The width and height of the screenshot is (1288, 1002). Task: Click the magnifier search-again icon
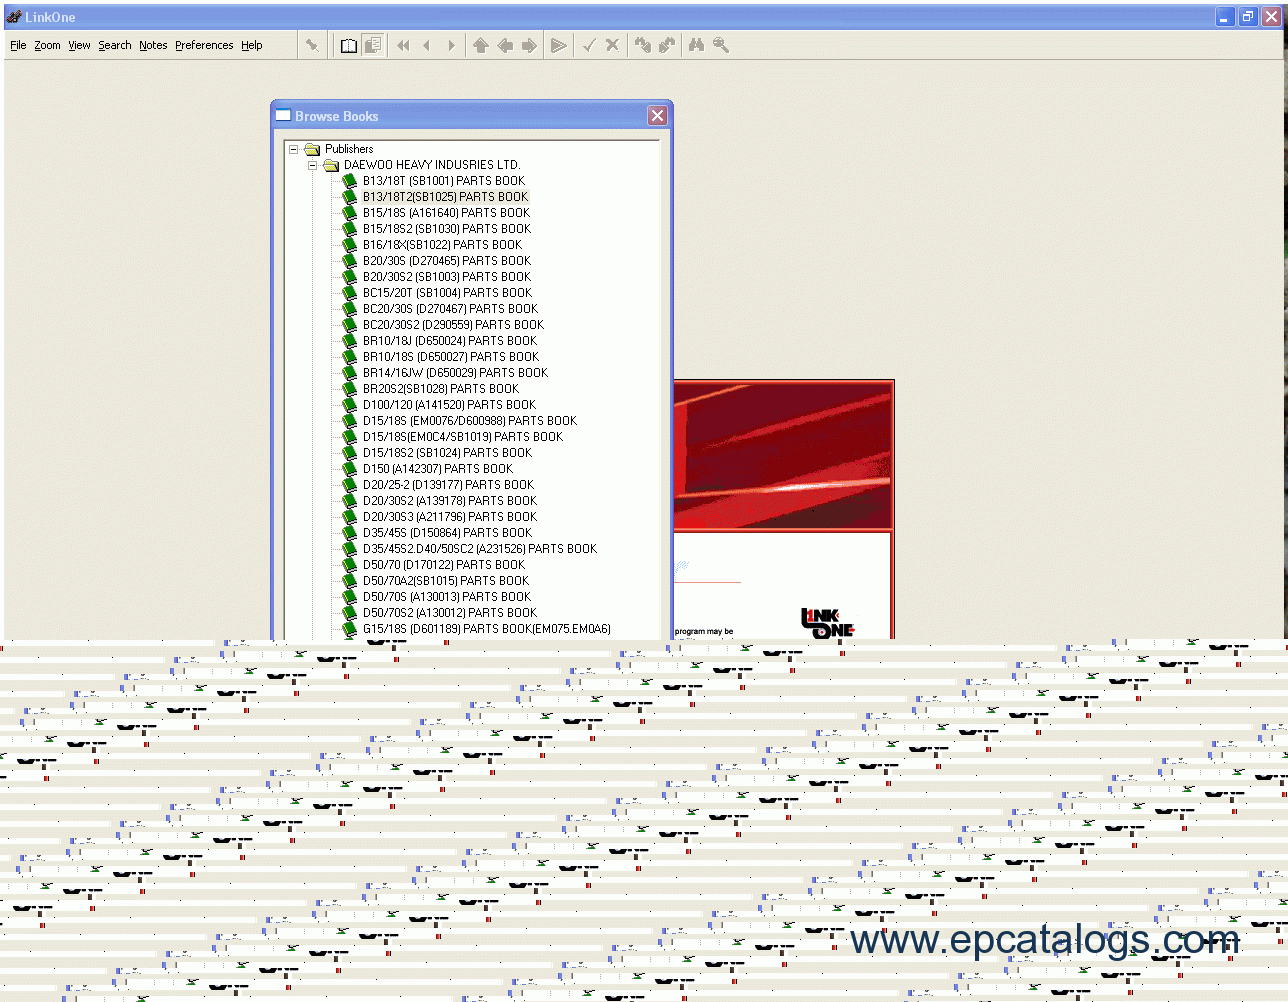[721, 45]
